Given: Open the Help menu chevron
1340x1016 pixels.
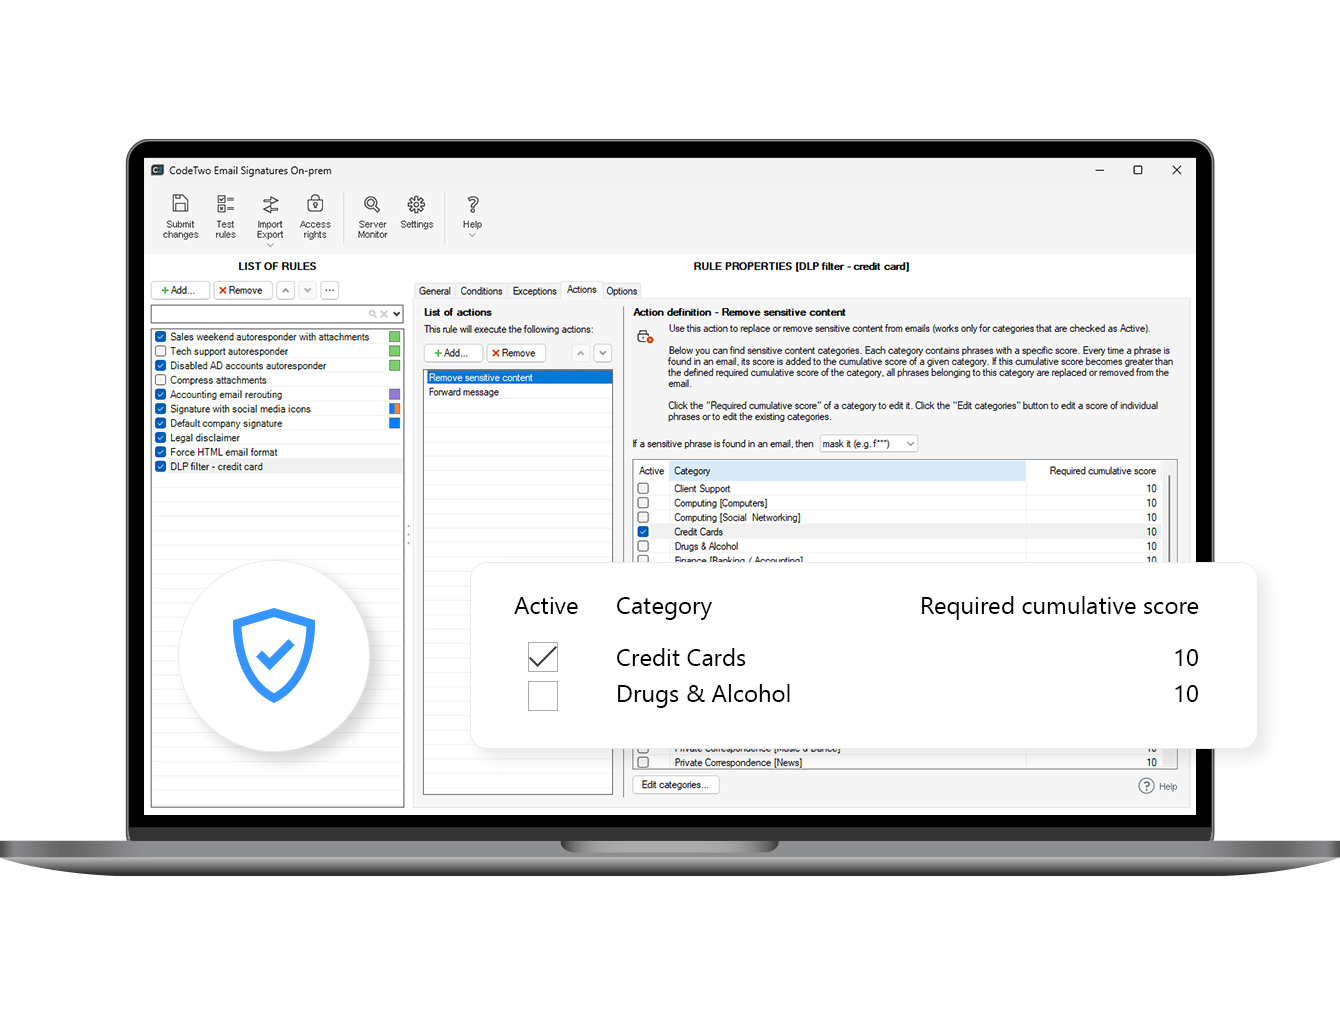Looking at the screenshot, I should click(x=471, y=234).
